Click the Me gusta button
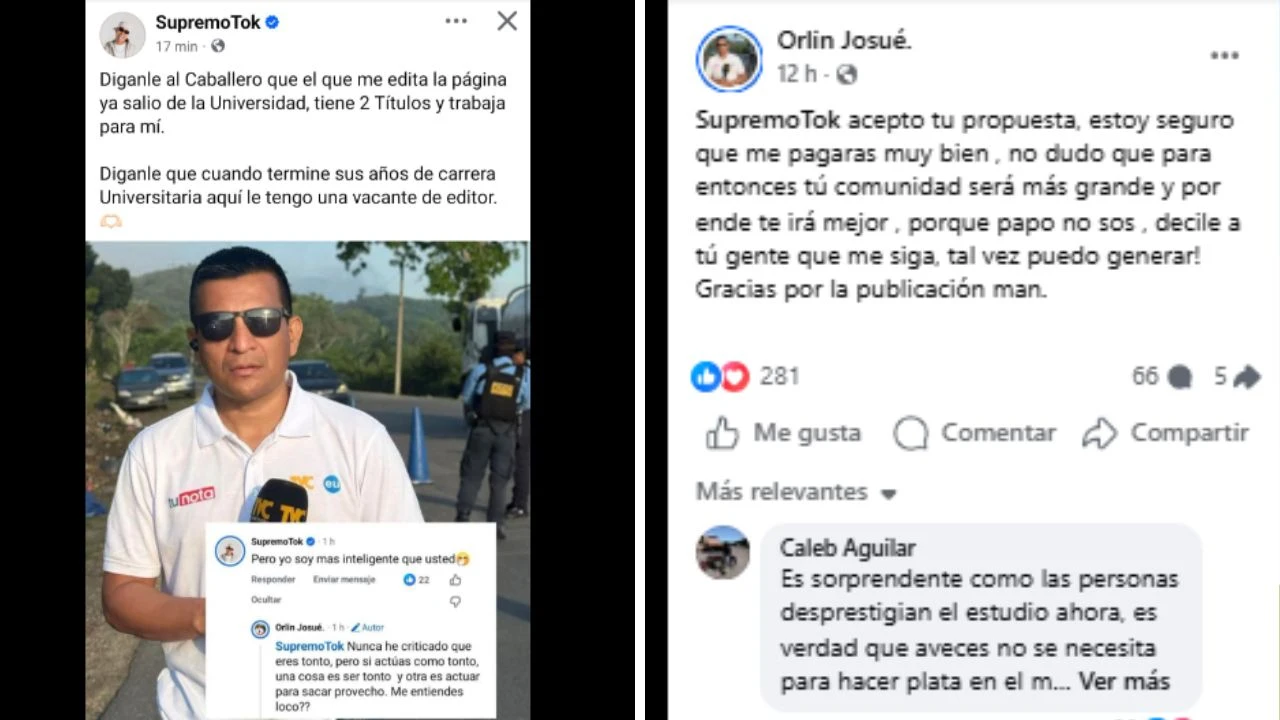 (783, 432)
